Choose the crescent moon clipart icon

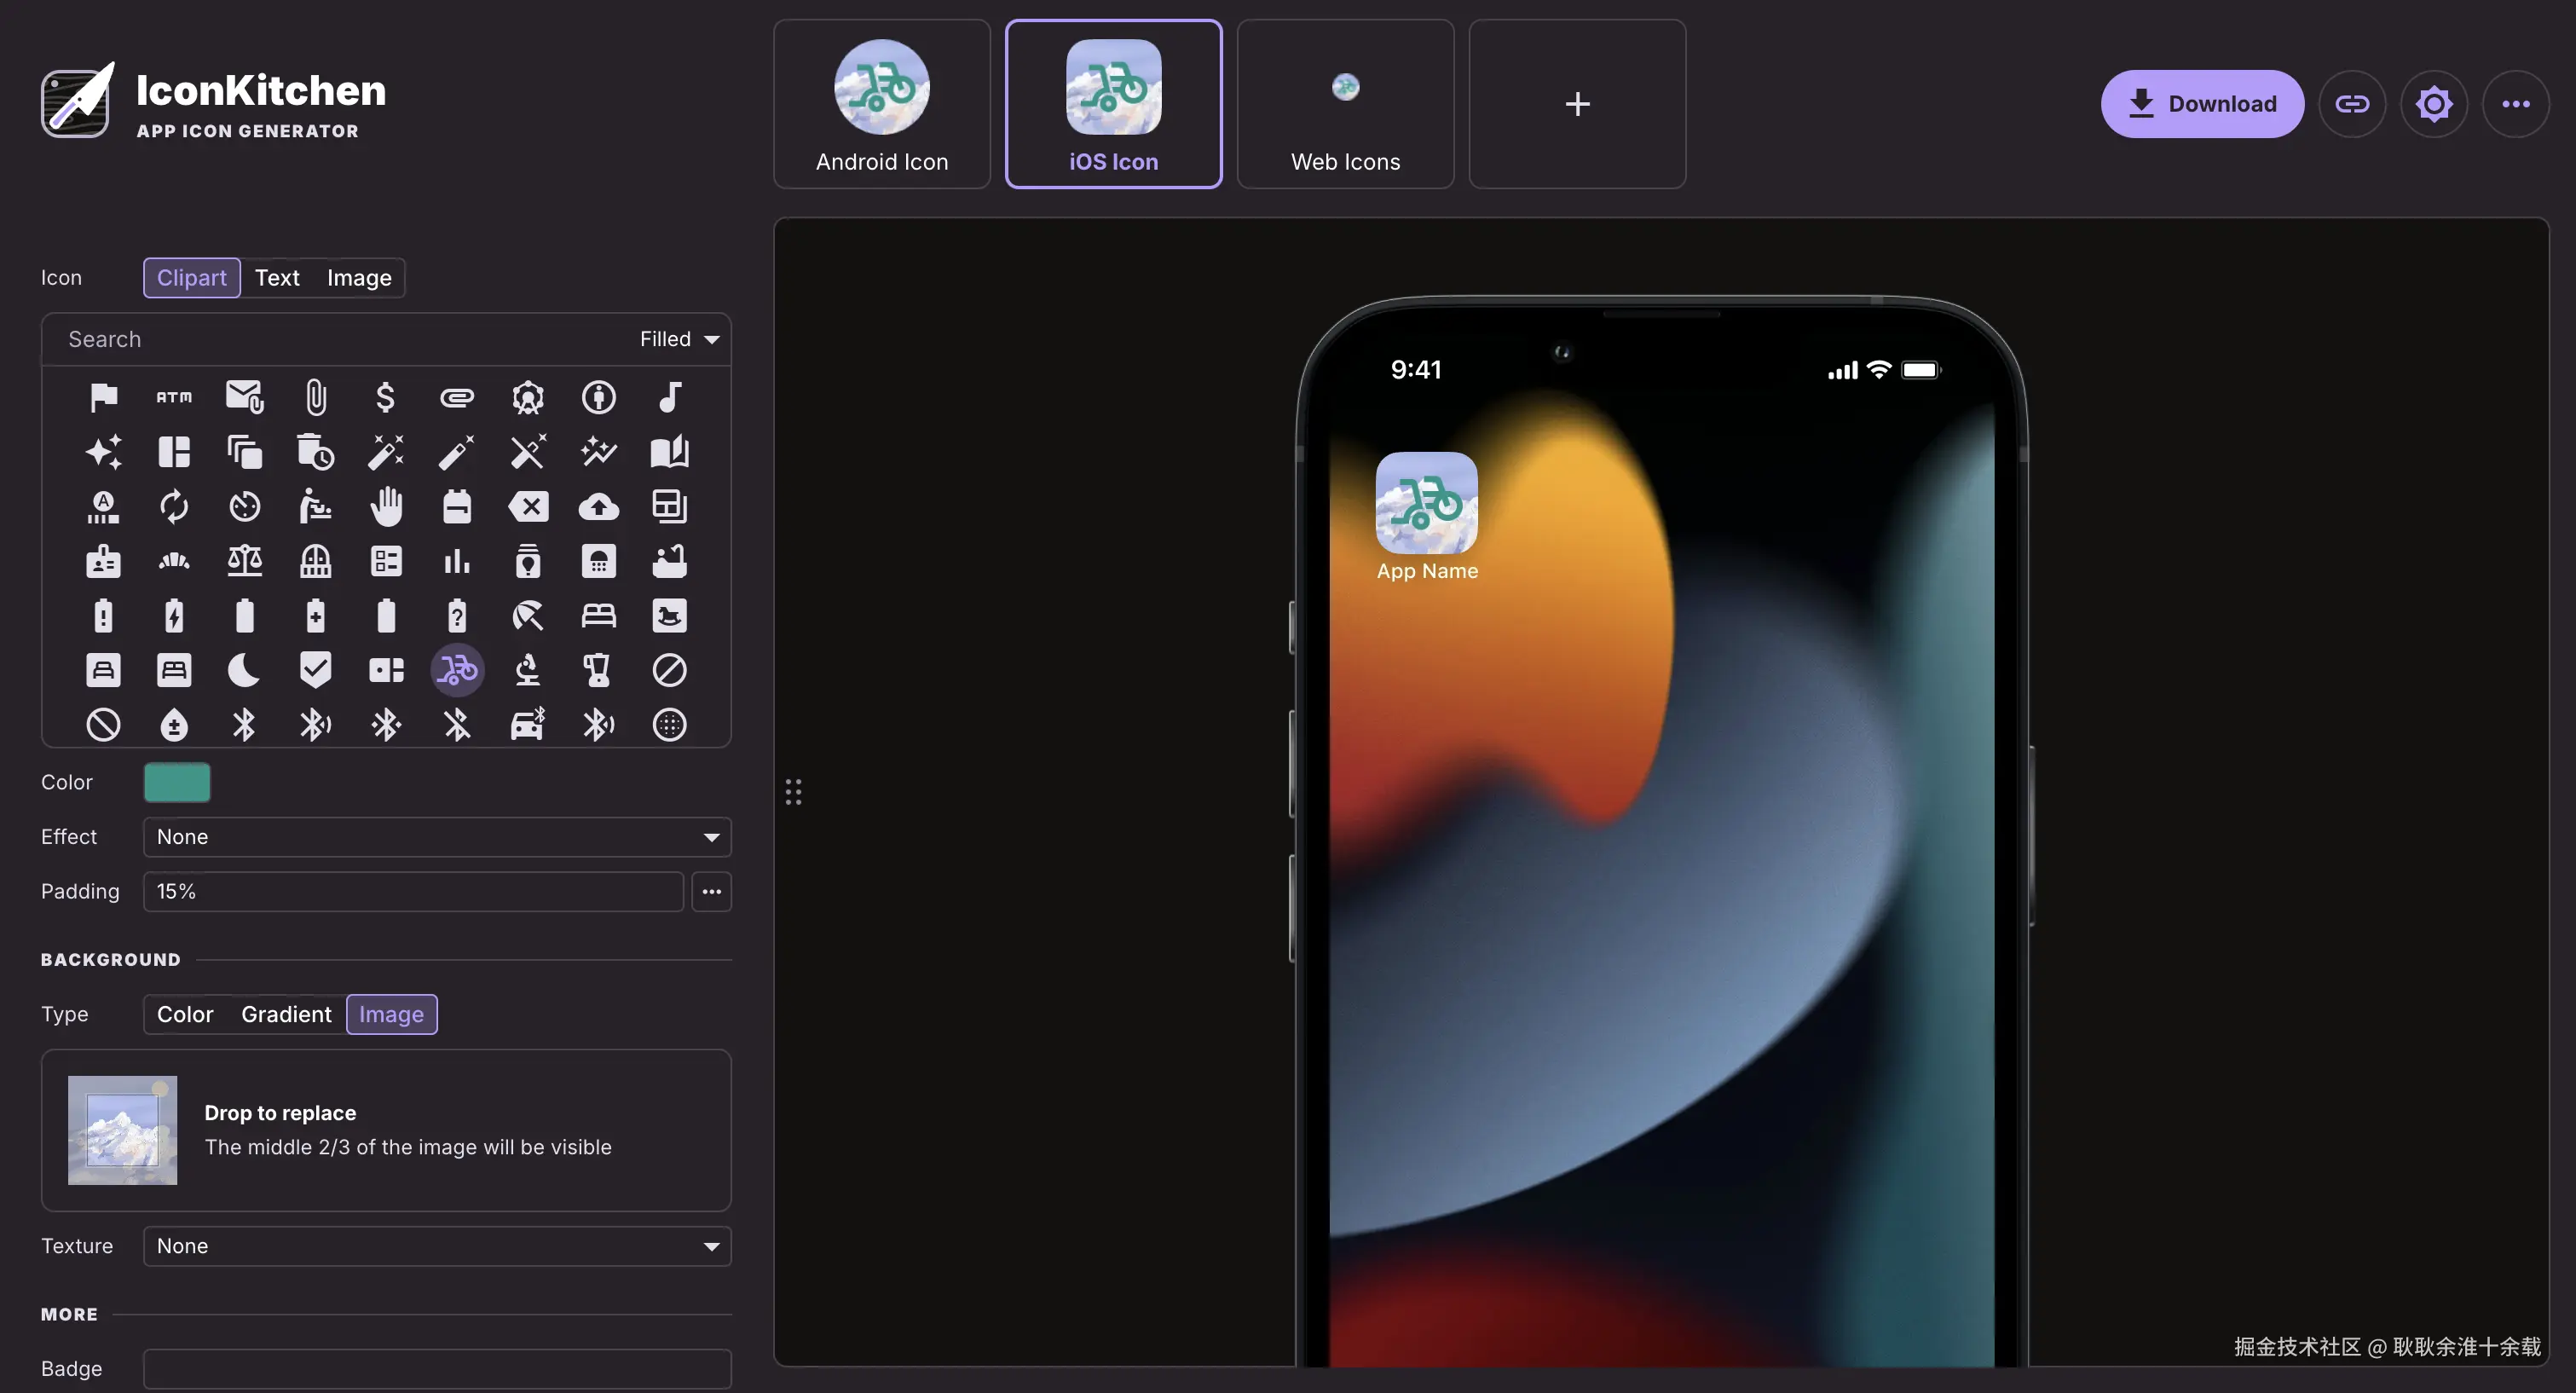[x=244, y=670]
